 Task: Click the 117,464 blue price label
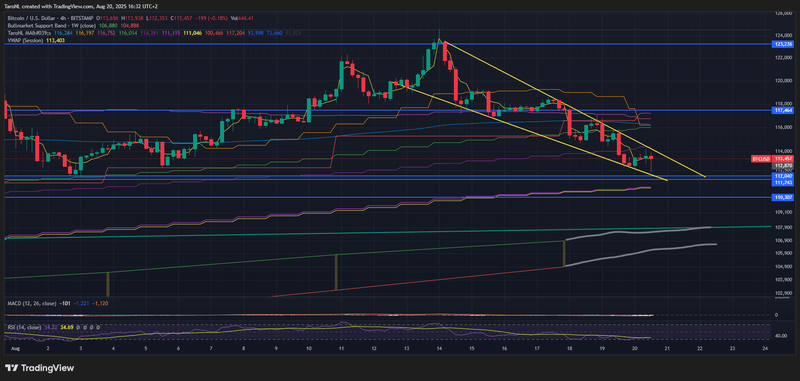click(x=784, y=110)
